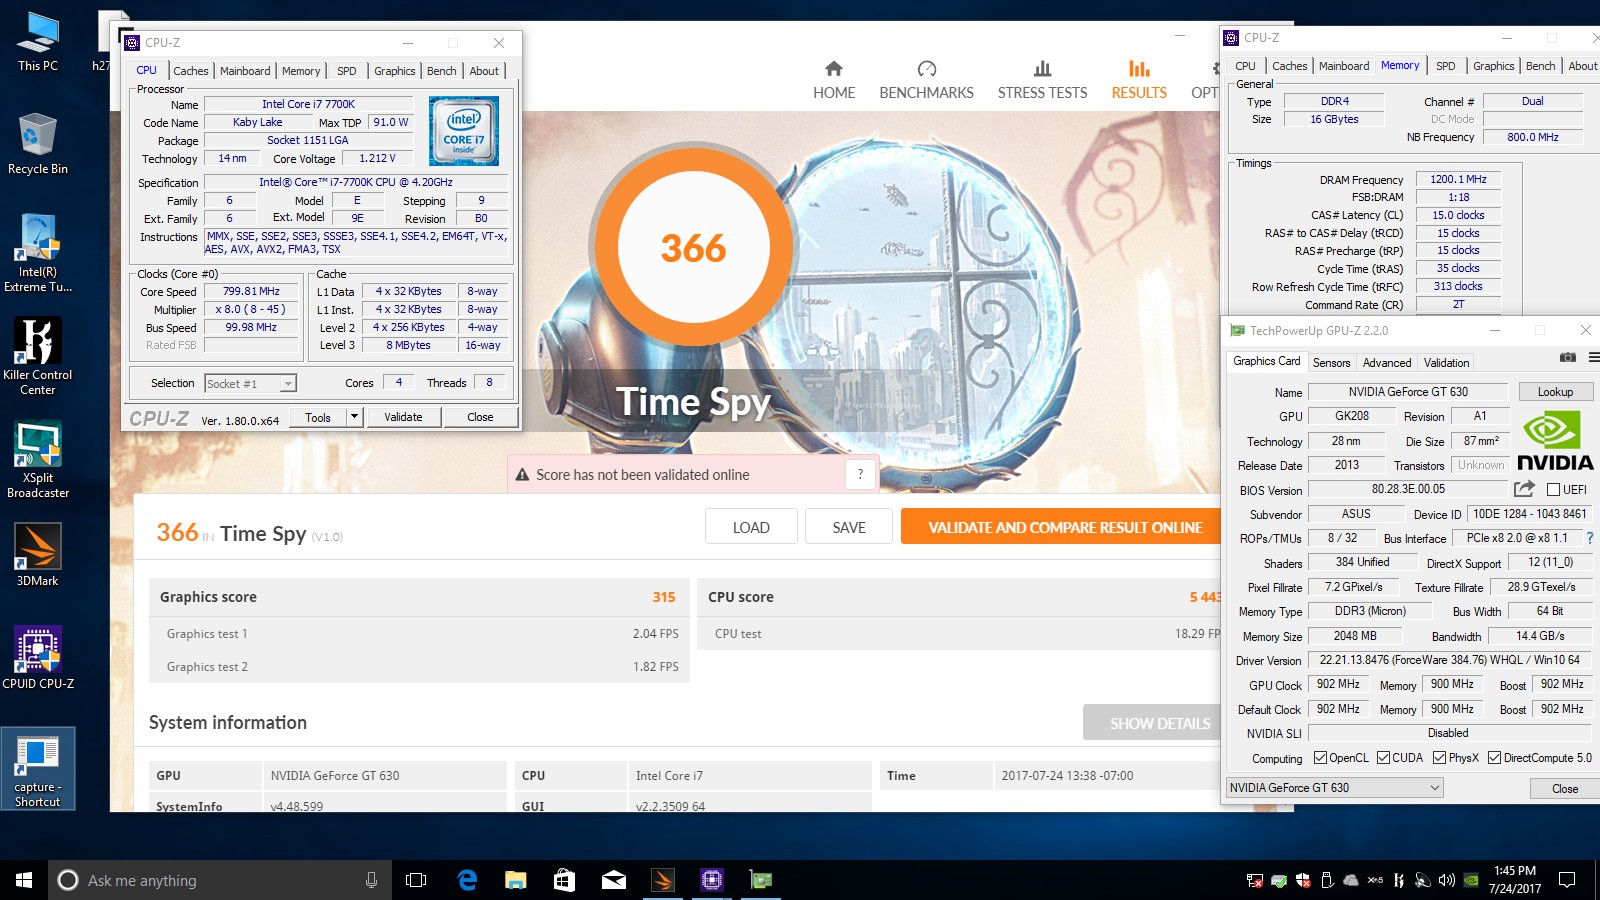The image size is (1600, 900).
Task: Launch XSplit Broadcaster desktop icon
Action: point(38,460)
